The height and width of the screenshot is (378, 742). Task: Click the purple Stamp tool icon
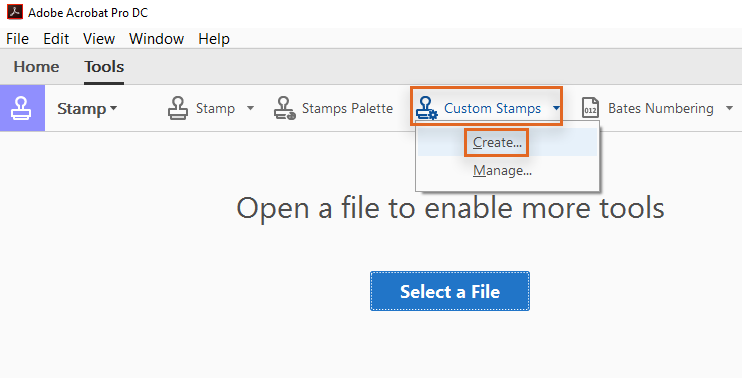click(22, 108)
